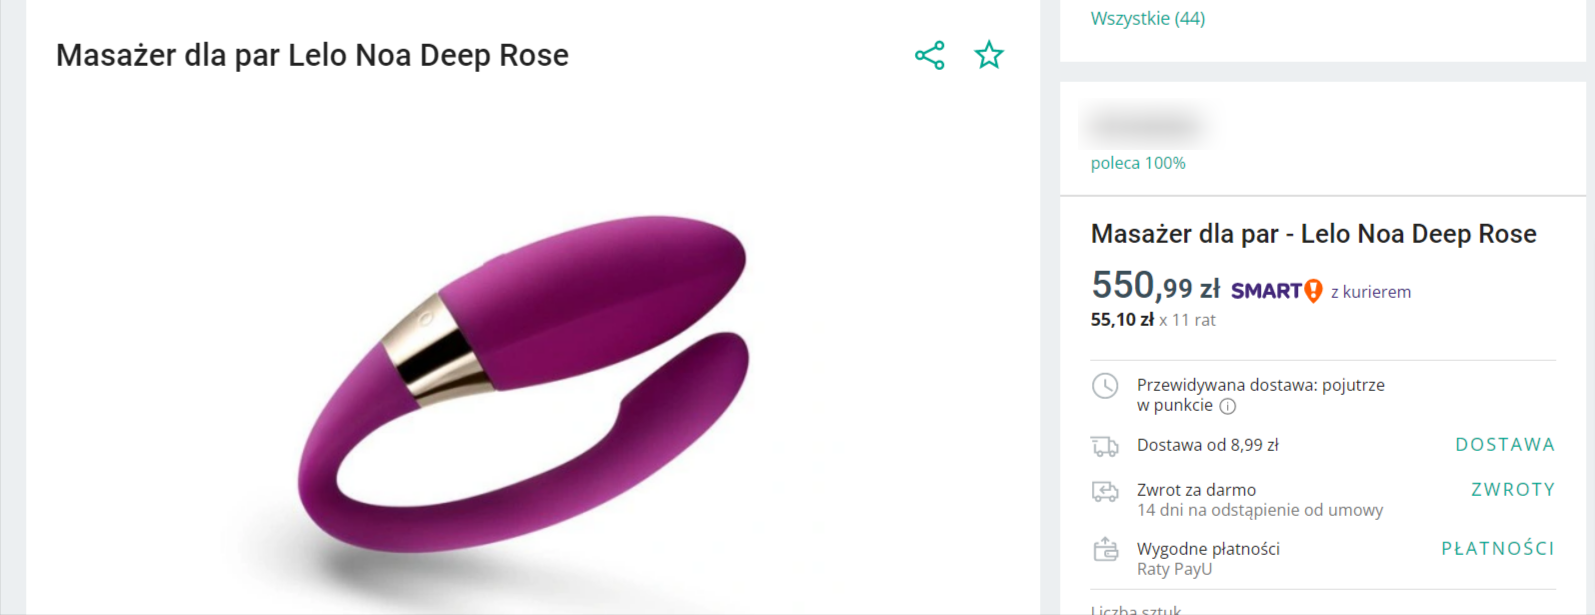Click the '55,10 zł x 11 rat' installment text
This screenshot has width=1595, height=615.
pos(1153,320)
